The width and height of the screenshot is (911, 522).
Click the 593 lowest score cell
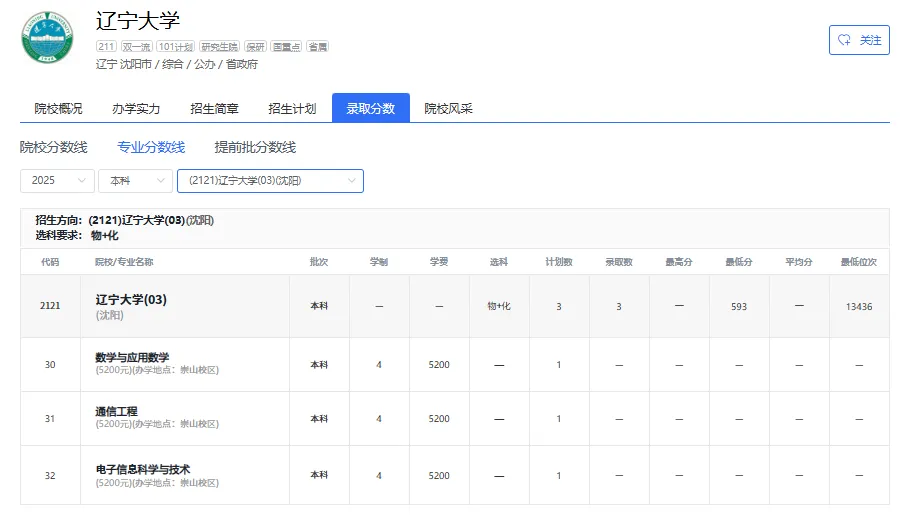[x=739, y=306]
